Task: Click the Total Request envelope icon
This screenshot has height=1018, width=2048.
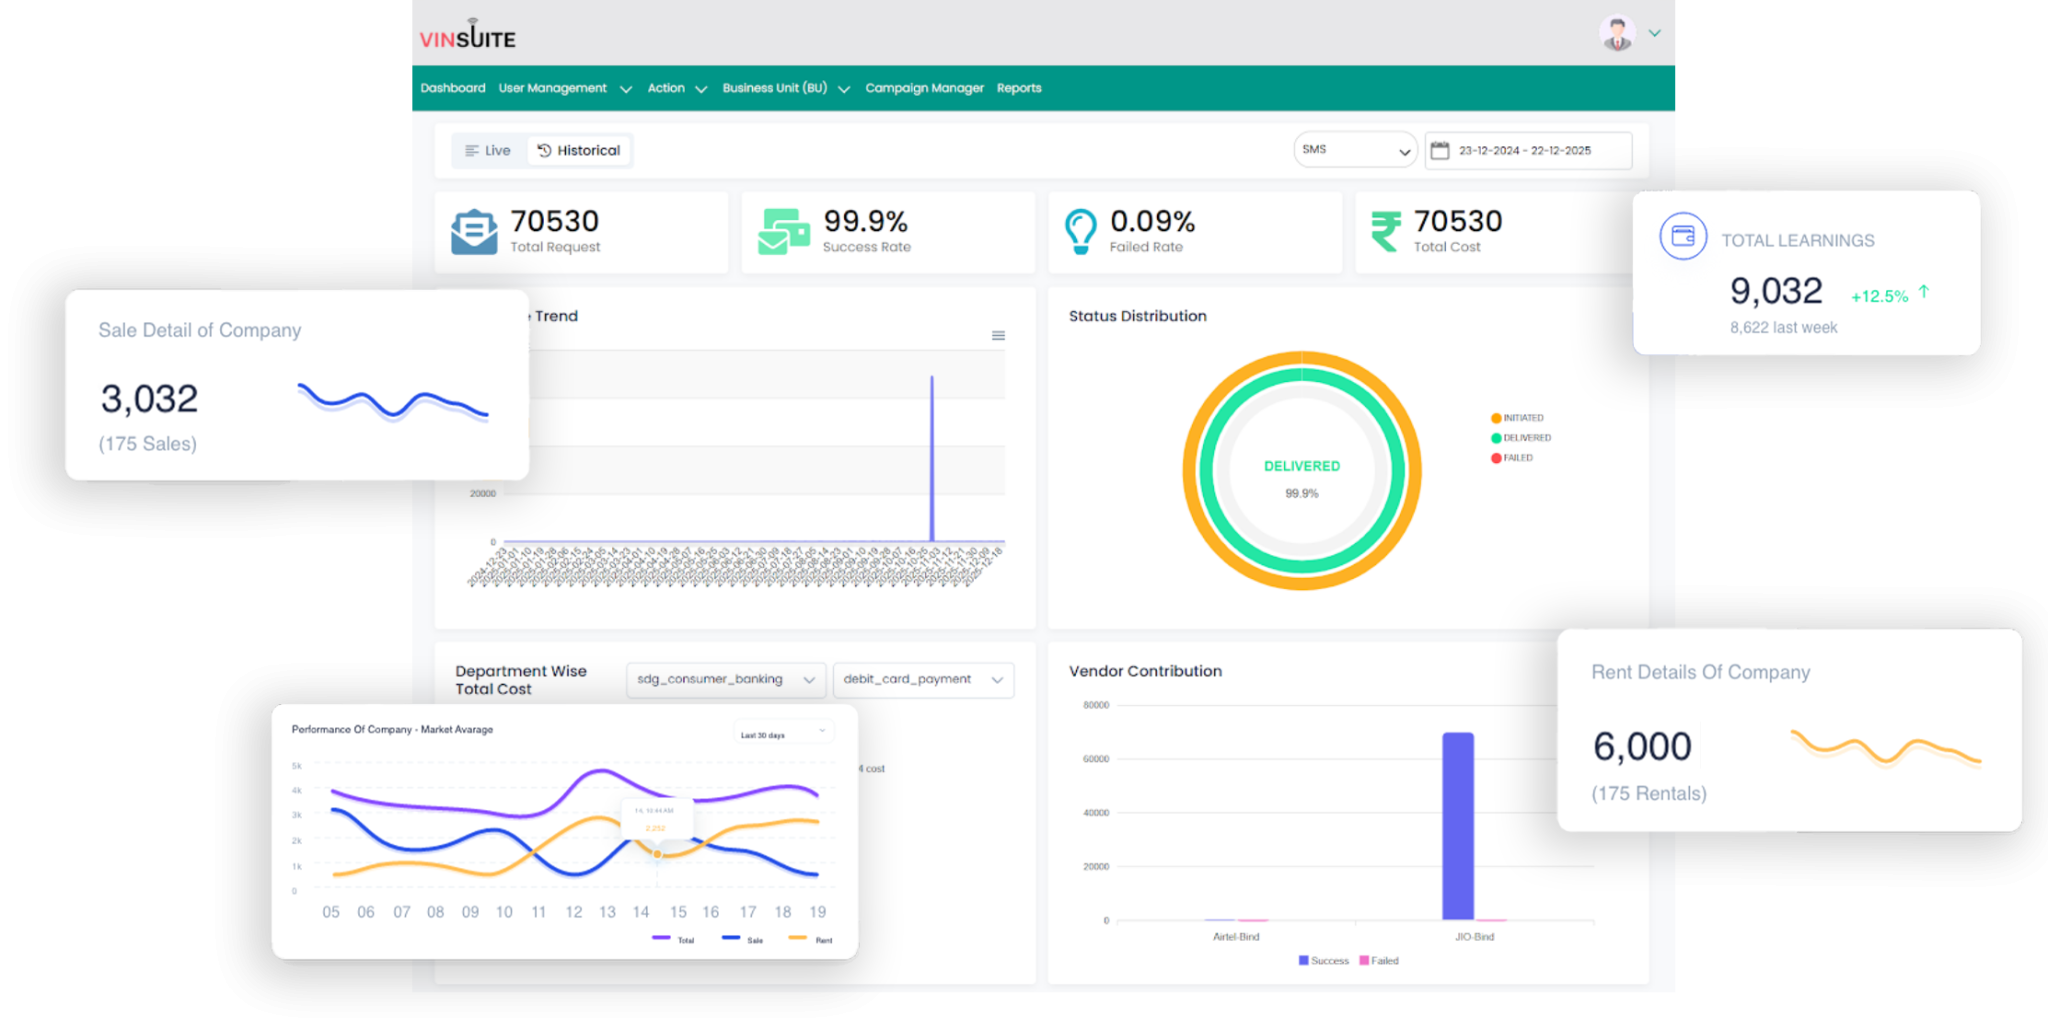Action: [x=474, y=232]
